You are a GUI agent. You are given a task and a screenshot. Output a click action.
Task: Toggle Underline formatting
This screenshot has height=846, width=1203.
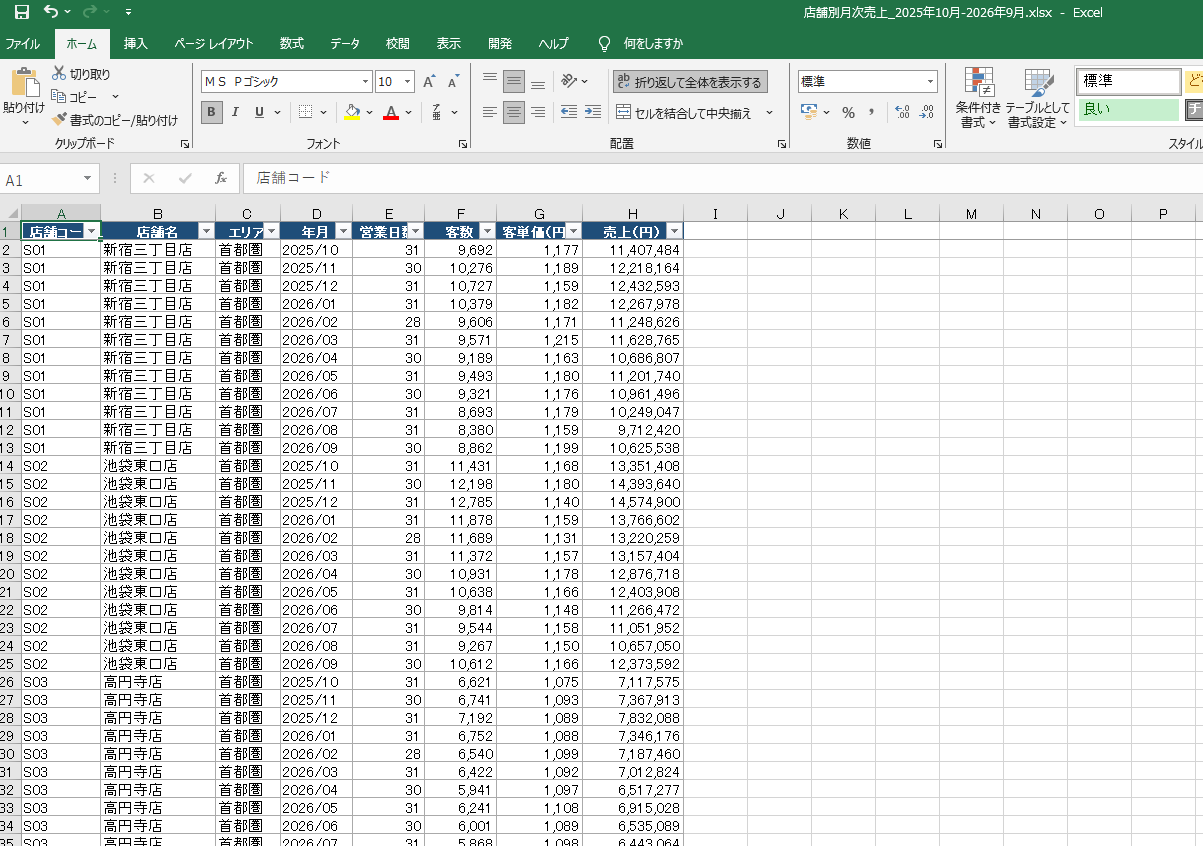[260, 112]
